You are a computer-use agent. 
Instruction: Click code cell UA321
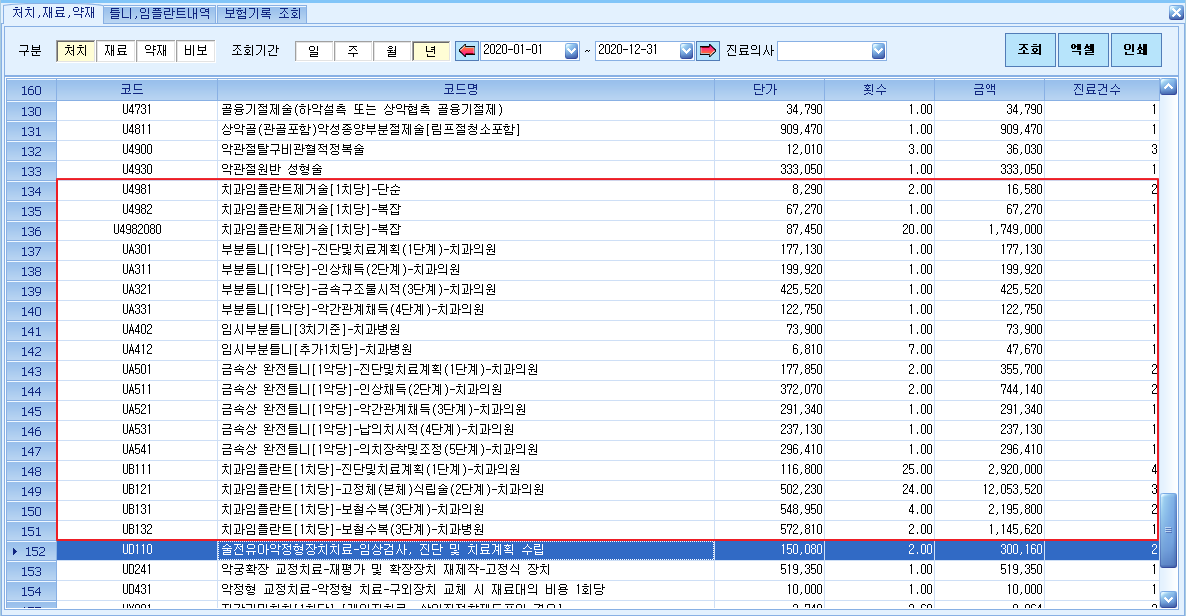coord(137,290)
